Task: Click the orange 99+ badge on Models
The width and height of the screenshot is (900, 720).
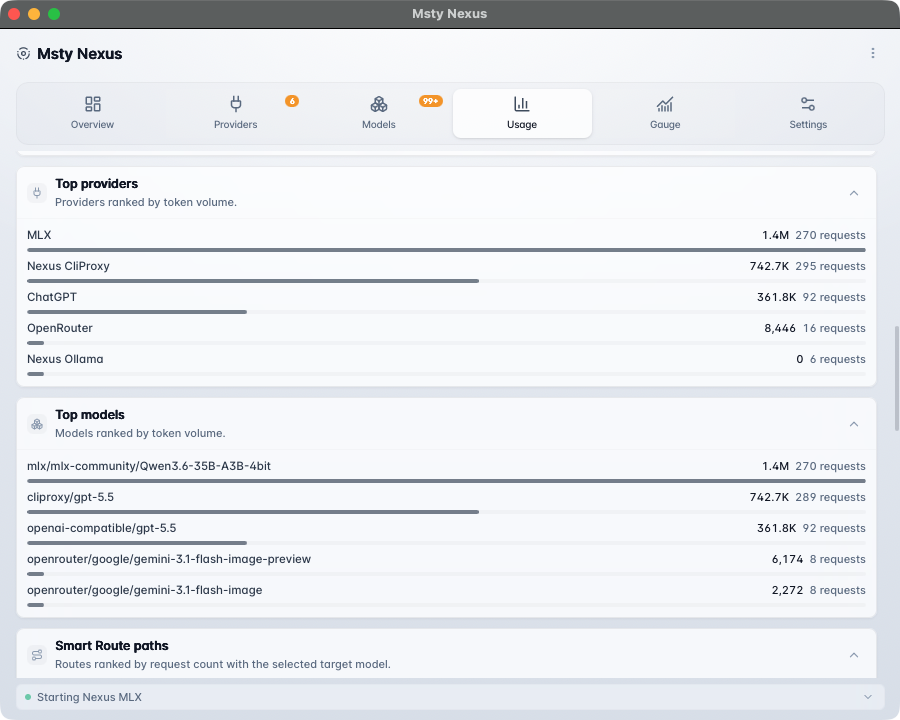Action: click(430, 101)
